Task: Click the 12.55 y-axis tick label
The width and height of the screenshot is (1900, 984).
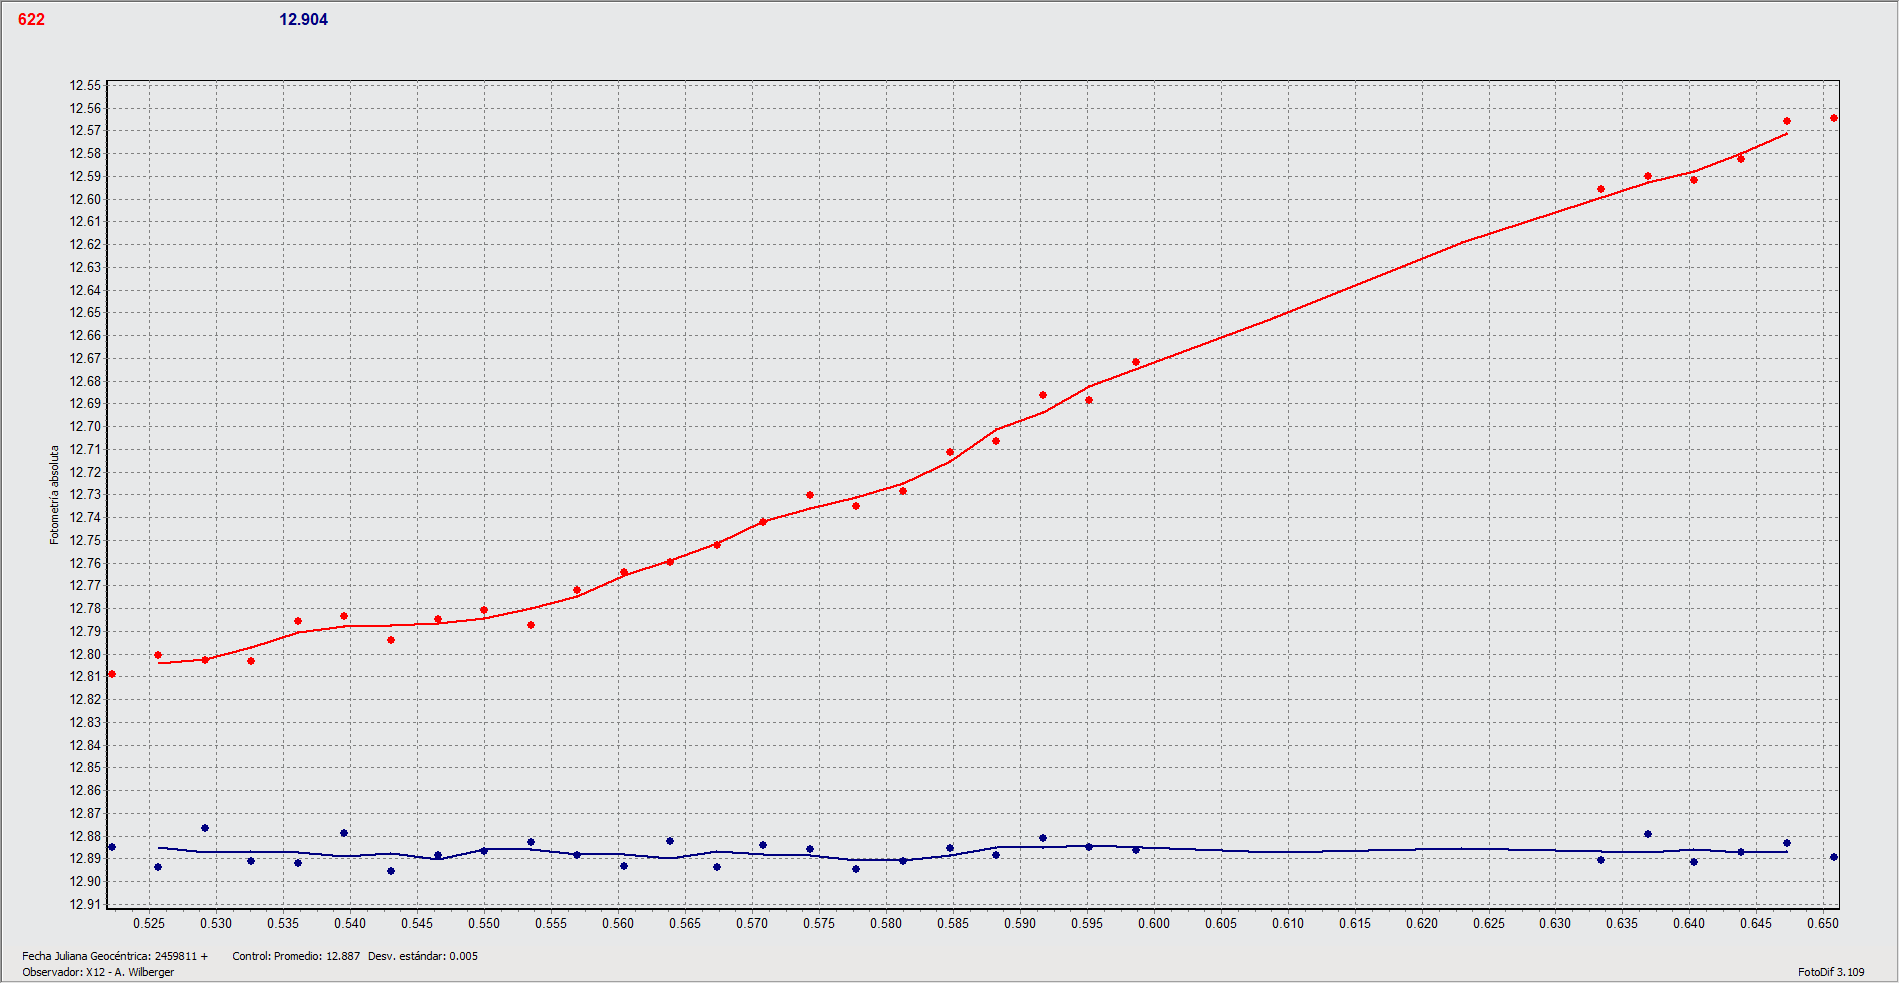Action: (85, 86)
